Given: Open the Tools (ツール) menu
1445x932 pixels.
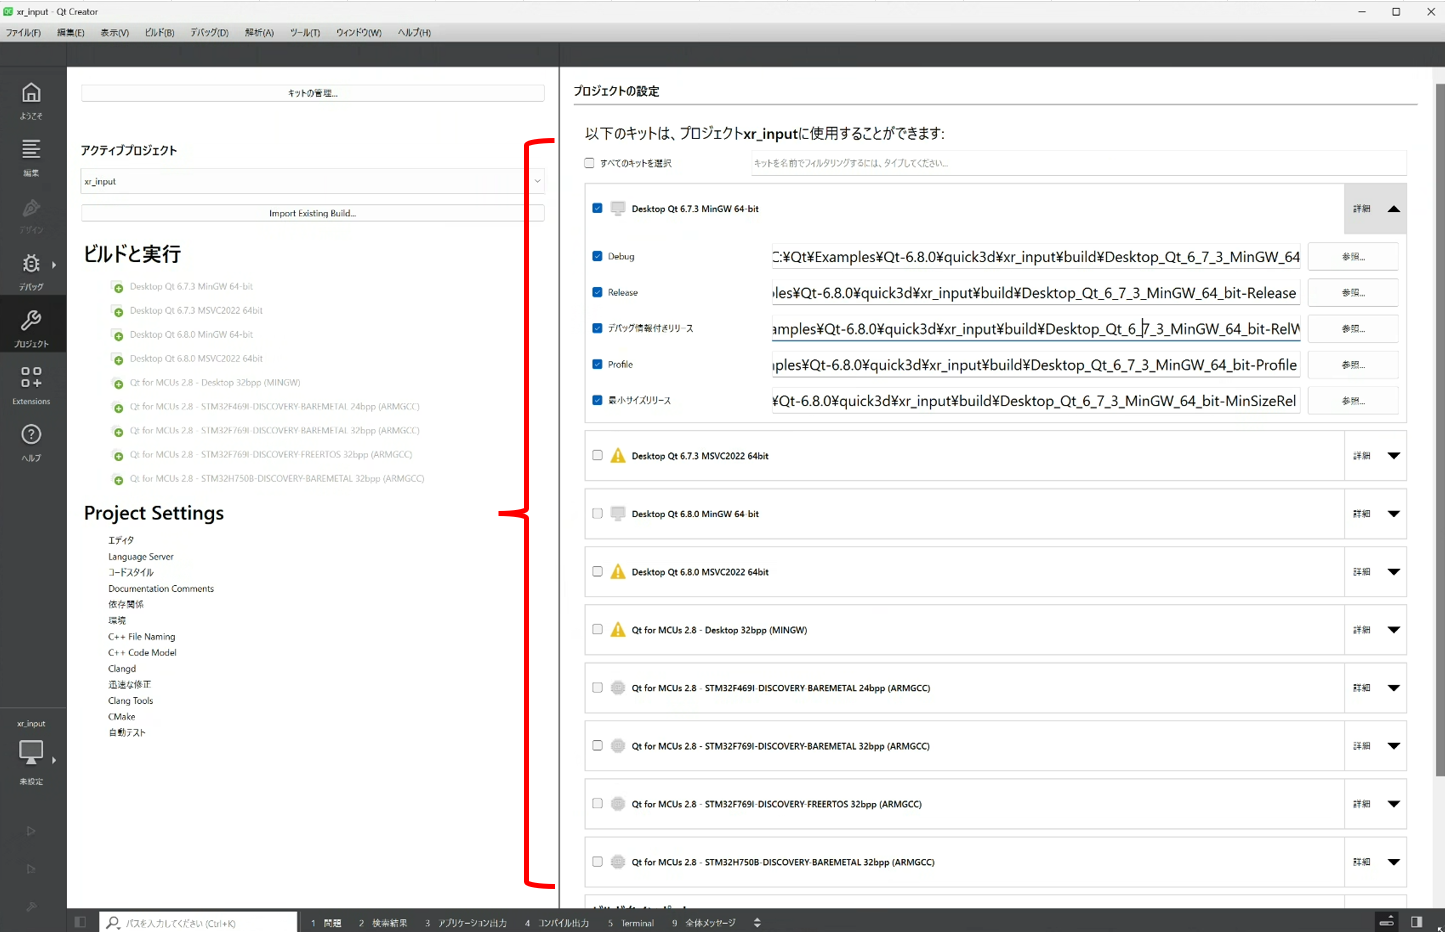Looking at the screenshot, I should 305,33.
